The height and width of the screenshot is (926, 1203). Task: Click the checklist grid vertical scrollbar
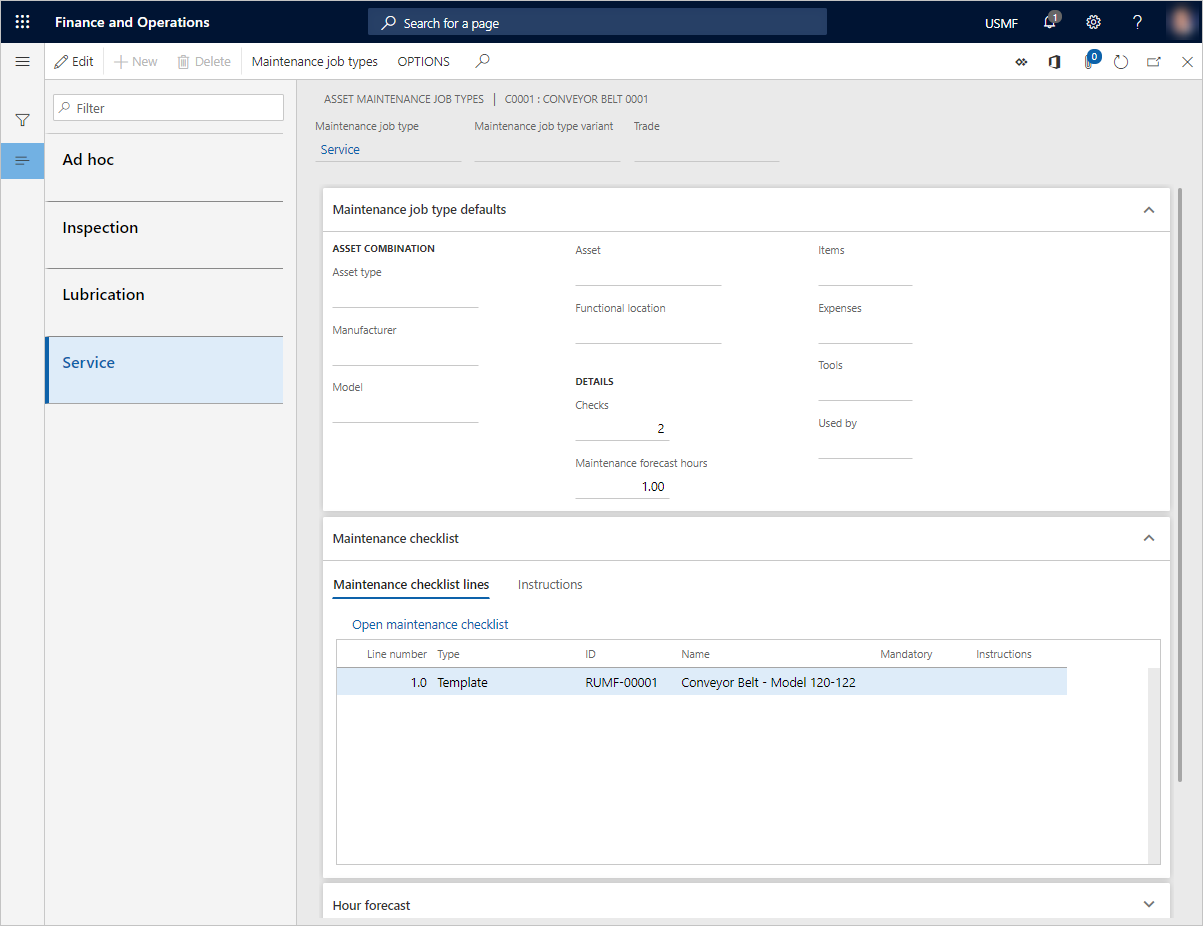point(1153,764)
